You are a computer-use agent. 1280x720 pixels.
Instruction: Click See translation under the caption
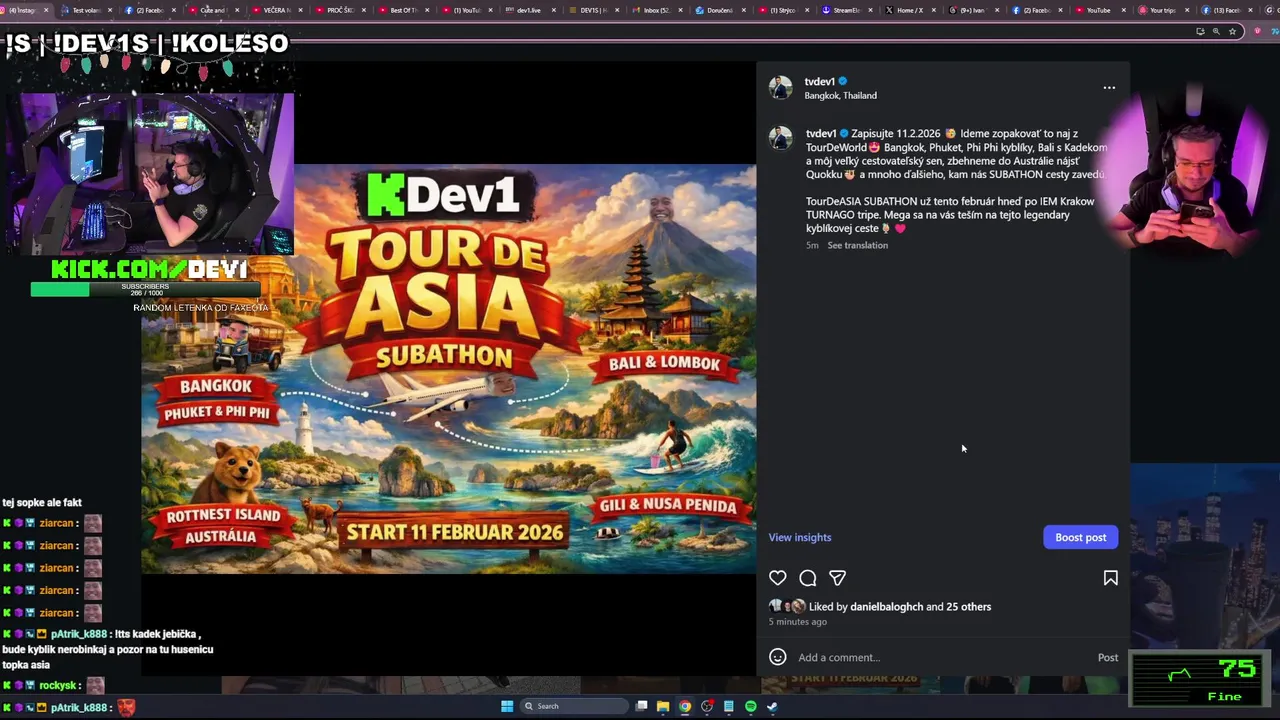click(x=857, y=245)
